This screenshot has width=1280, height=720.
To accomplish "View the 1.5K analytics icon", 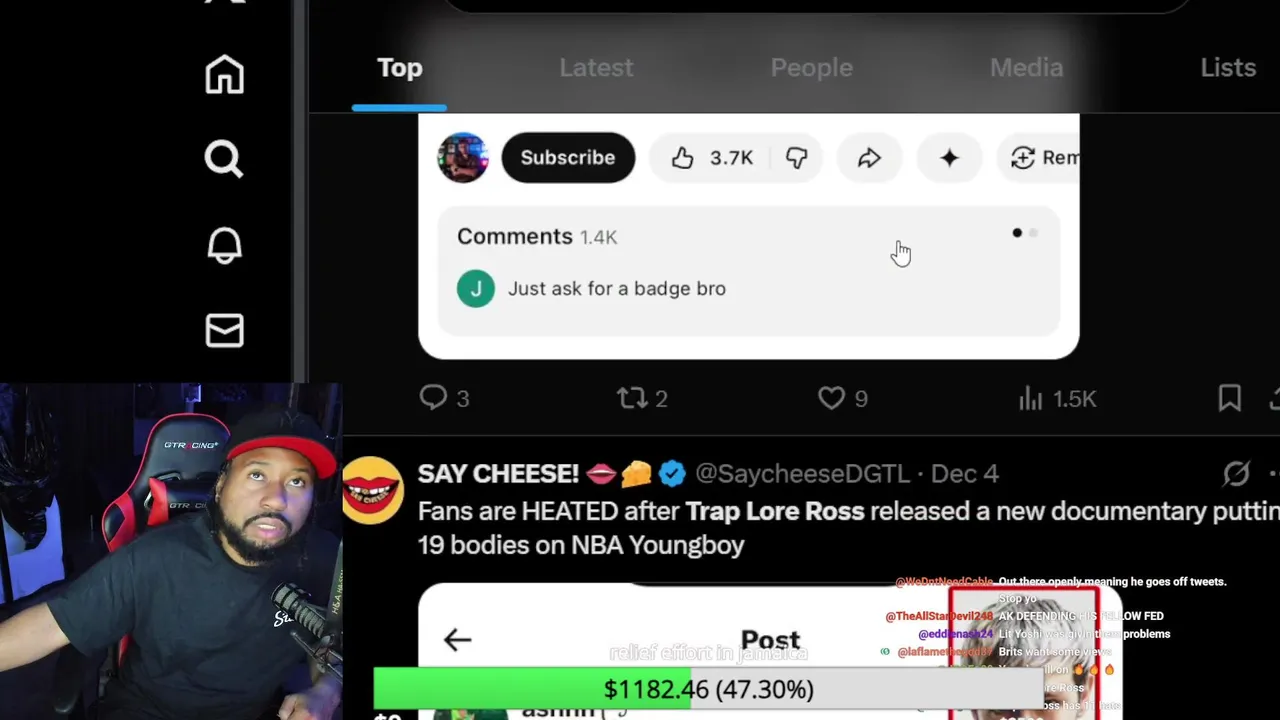I will pyautogui.click(x=1057, y=398).
